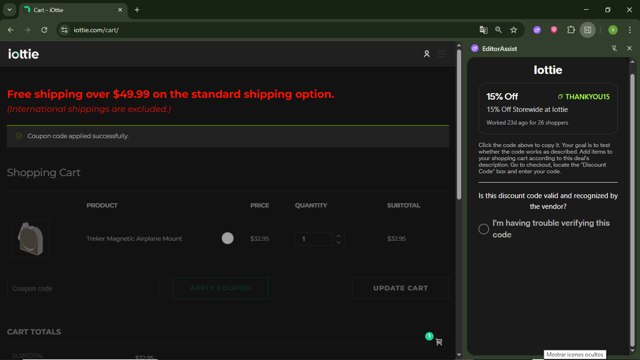
Task: Open the tab search dropdown arrow
Action: coord(9,10)
